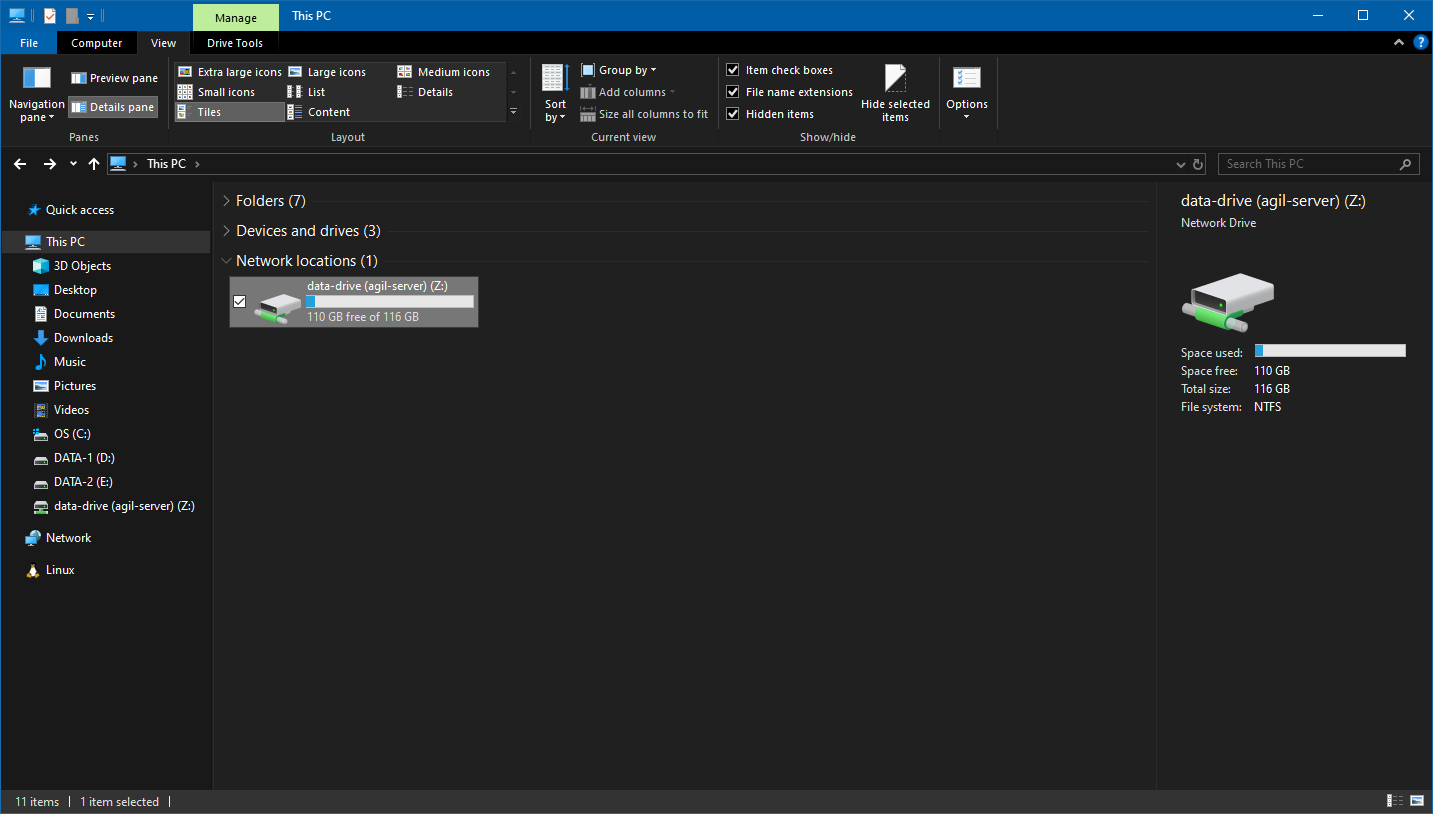Switch layout to Extra large icons
The width and height of the screenshot is (1433, 814).
click(230, 72)
